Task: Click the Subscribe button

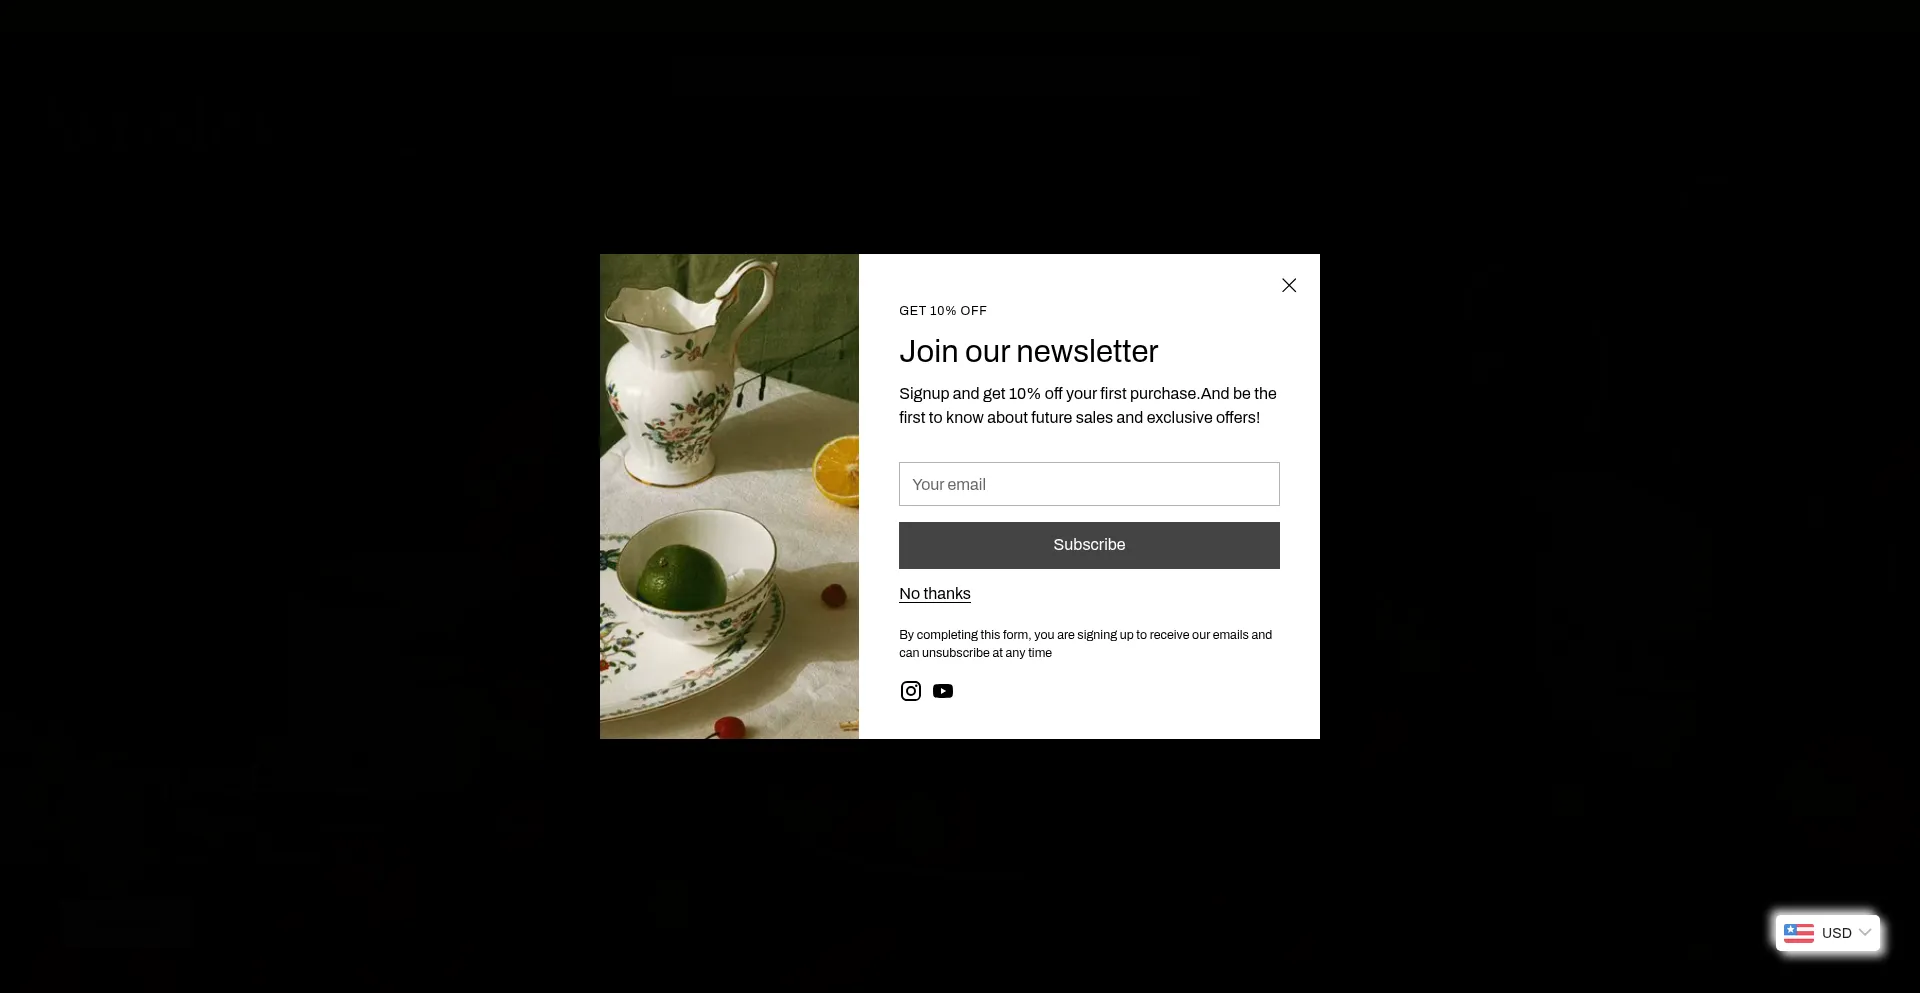Action: pos(1089,545)
